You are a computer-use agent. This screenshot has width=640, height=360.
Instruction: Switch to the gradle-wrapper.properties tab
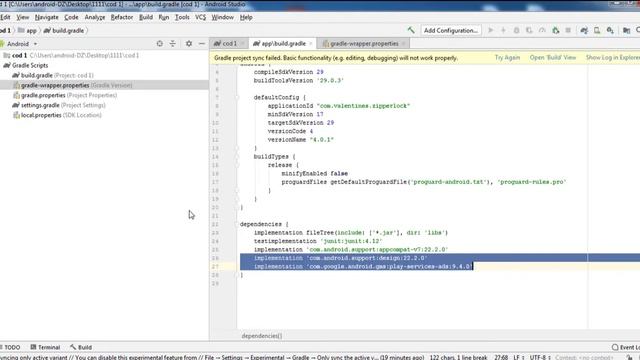(x=364, y=43)
